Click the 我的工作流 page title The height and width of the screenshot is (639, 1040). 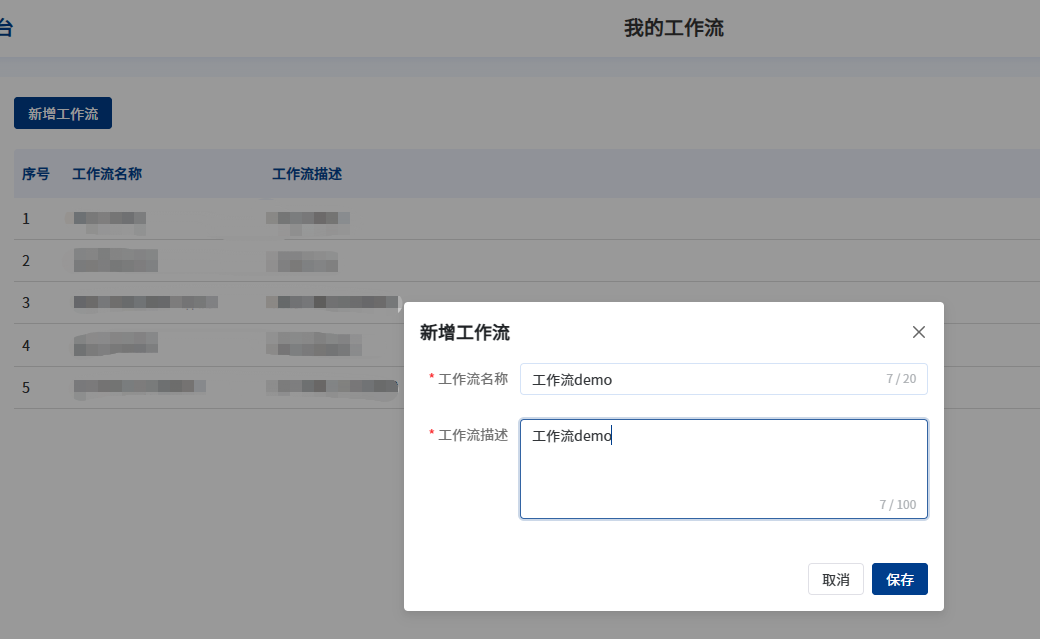673,28
